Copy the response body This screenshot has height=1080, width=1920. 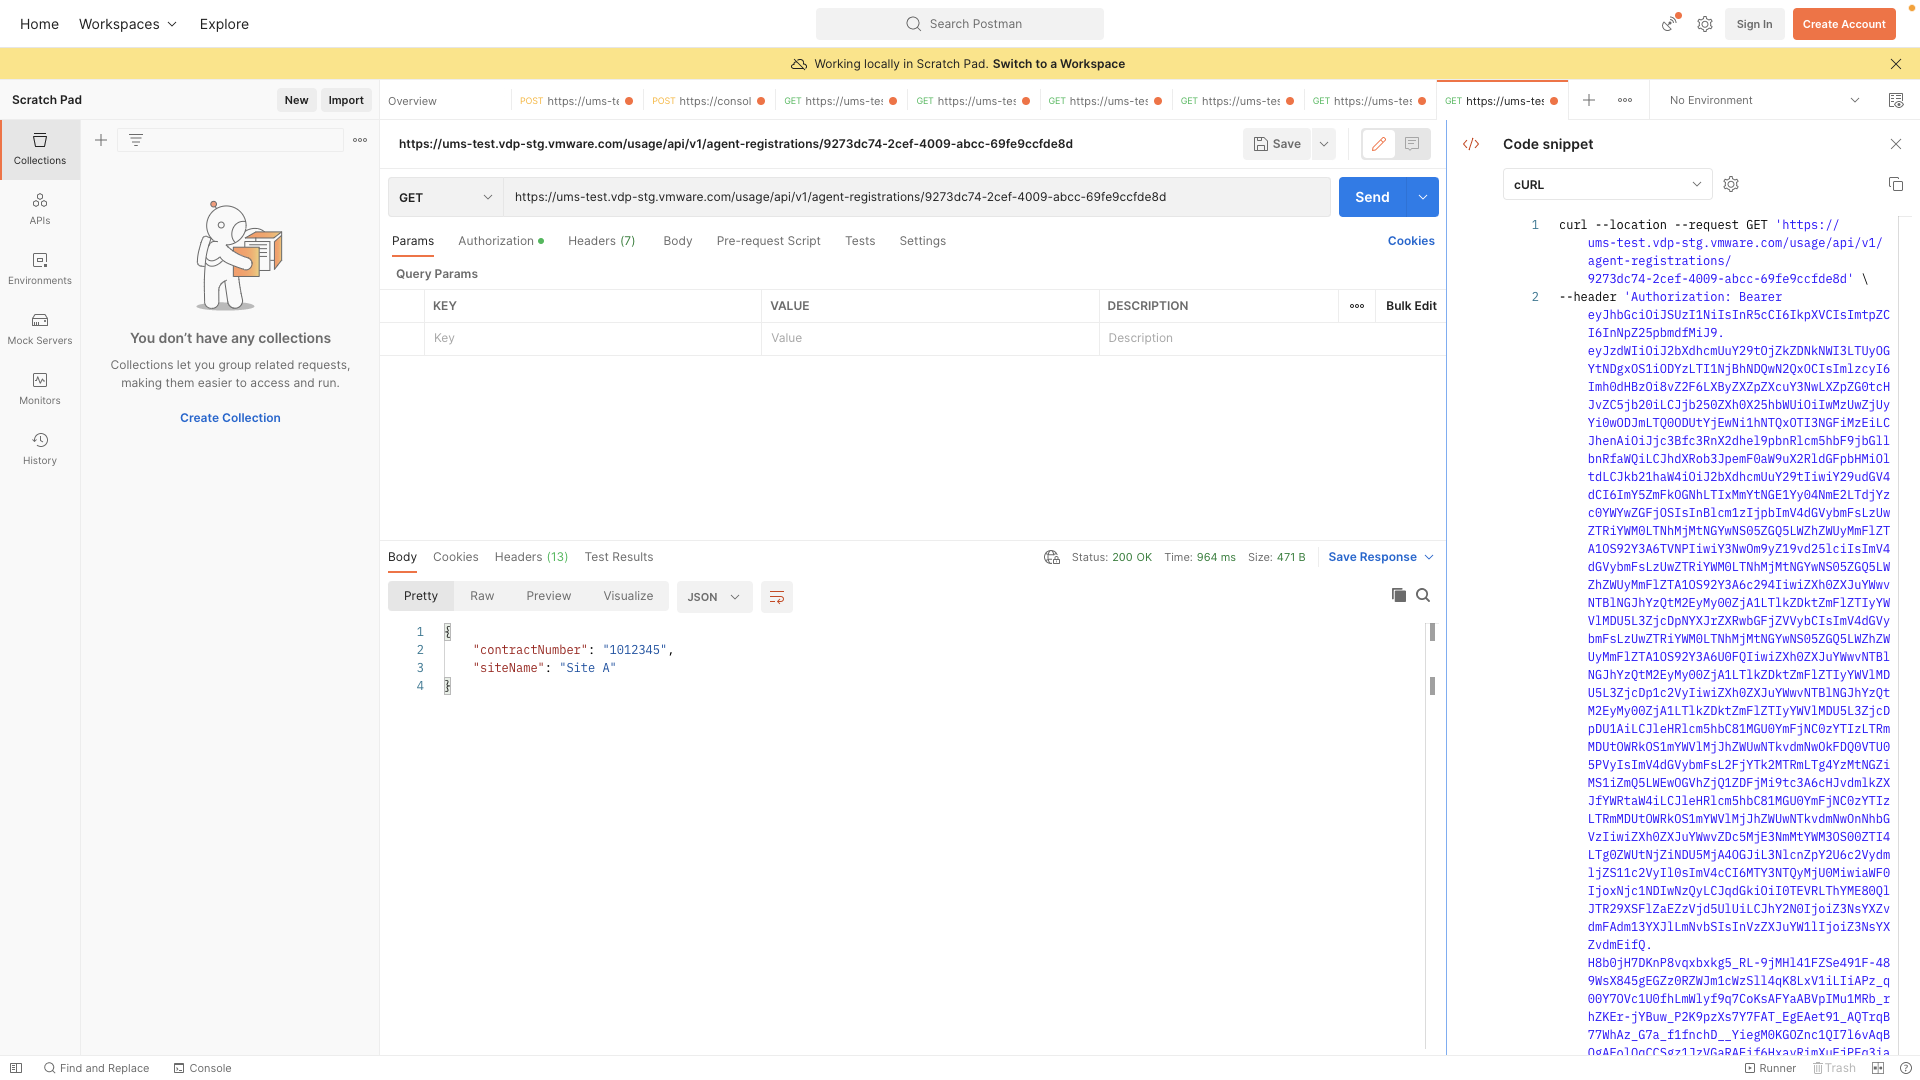click(1398, 595)
